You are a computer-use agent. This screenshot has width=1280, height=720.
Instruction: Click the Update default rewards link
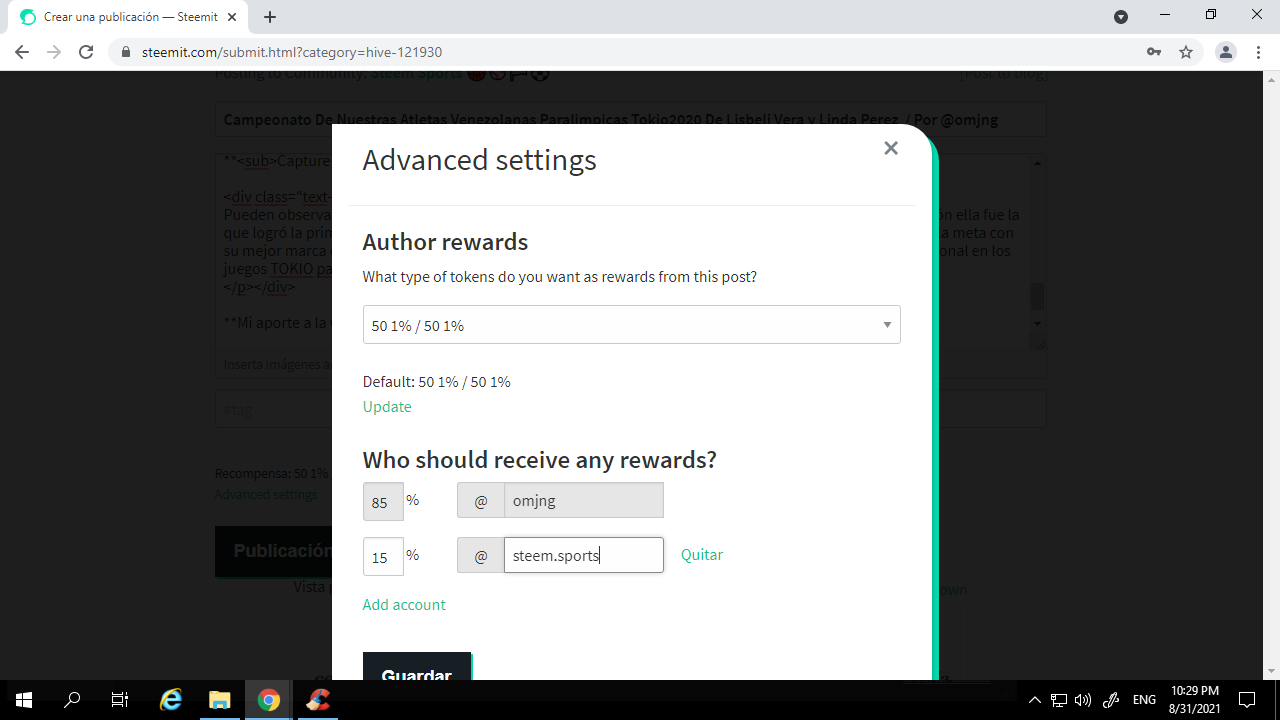(387, 407)
